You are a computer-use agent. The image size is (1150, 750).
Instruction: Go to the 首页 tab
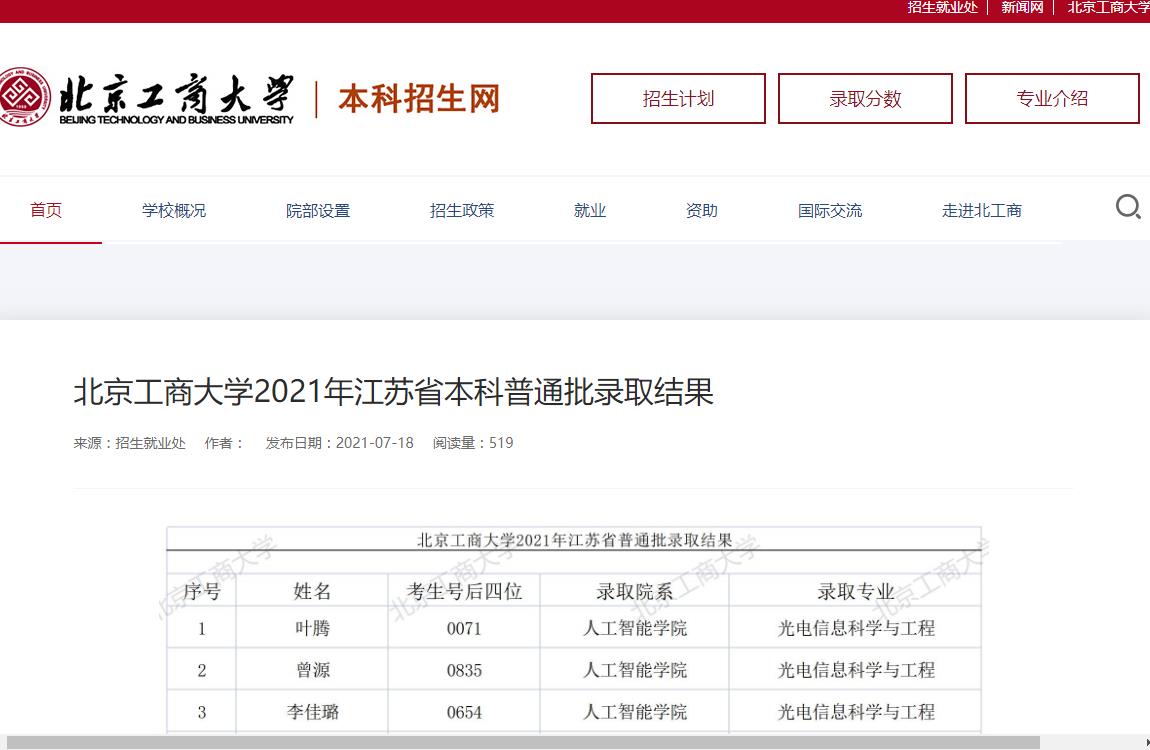tap(45, 210)
